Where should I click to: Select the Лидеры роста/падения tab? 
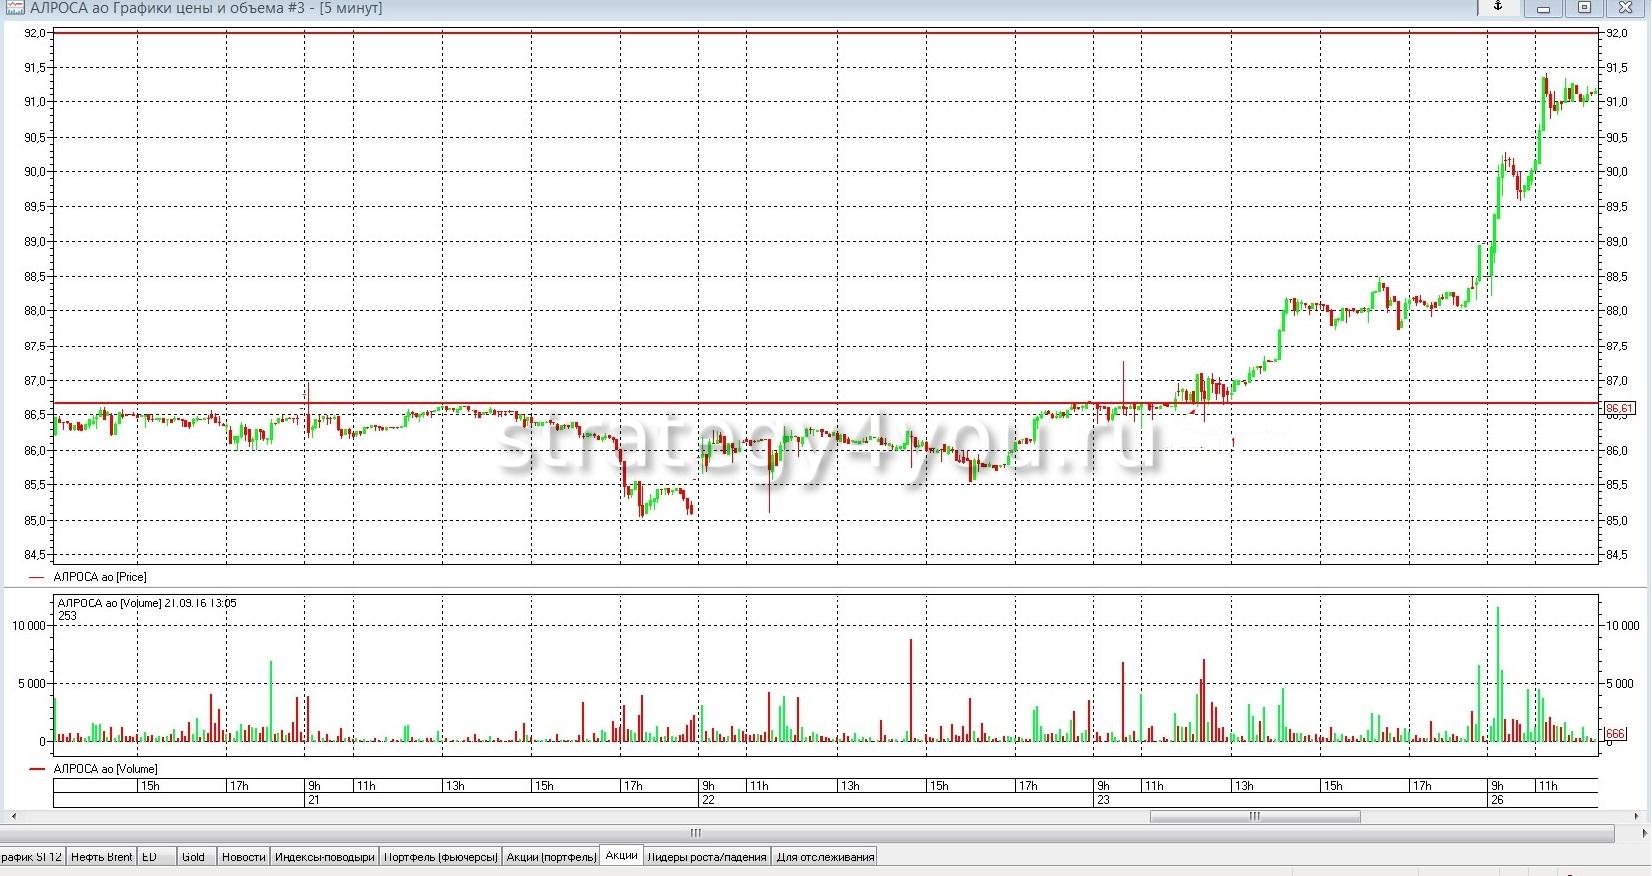(x=707, y=857)
